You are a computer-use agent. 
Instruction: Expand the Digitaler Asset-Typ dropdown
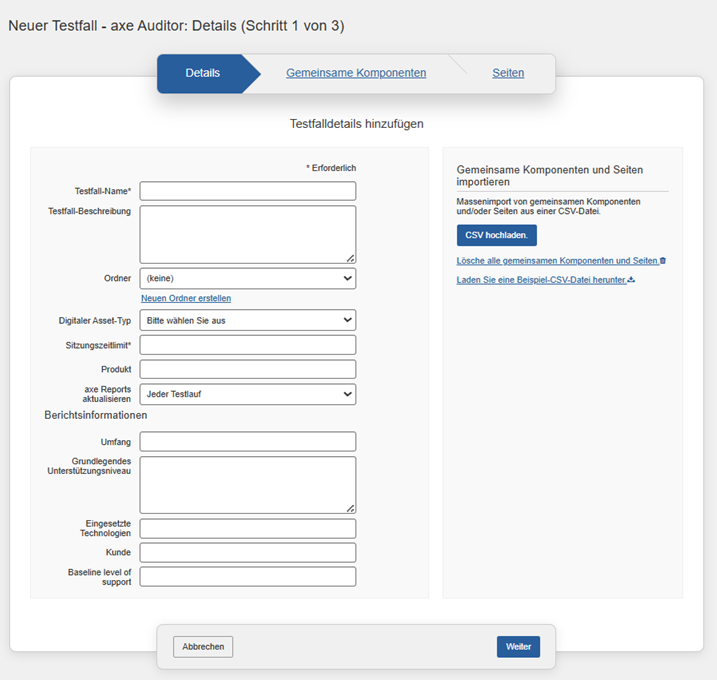(248, 320)
